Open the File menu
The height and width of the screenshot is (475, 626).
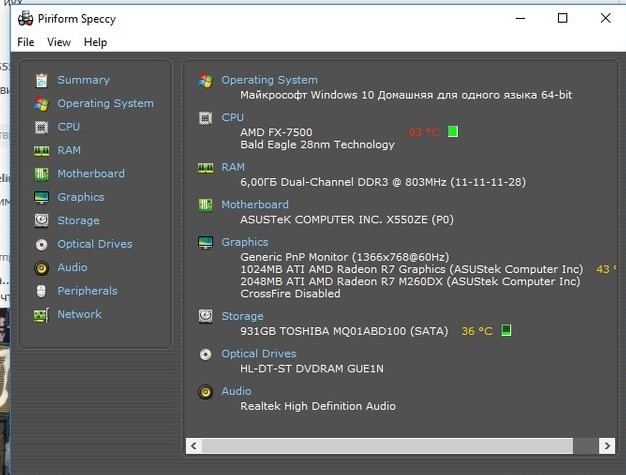click(x=26, y=42)
